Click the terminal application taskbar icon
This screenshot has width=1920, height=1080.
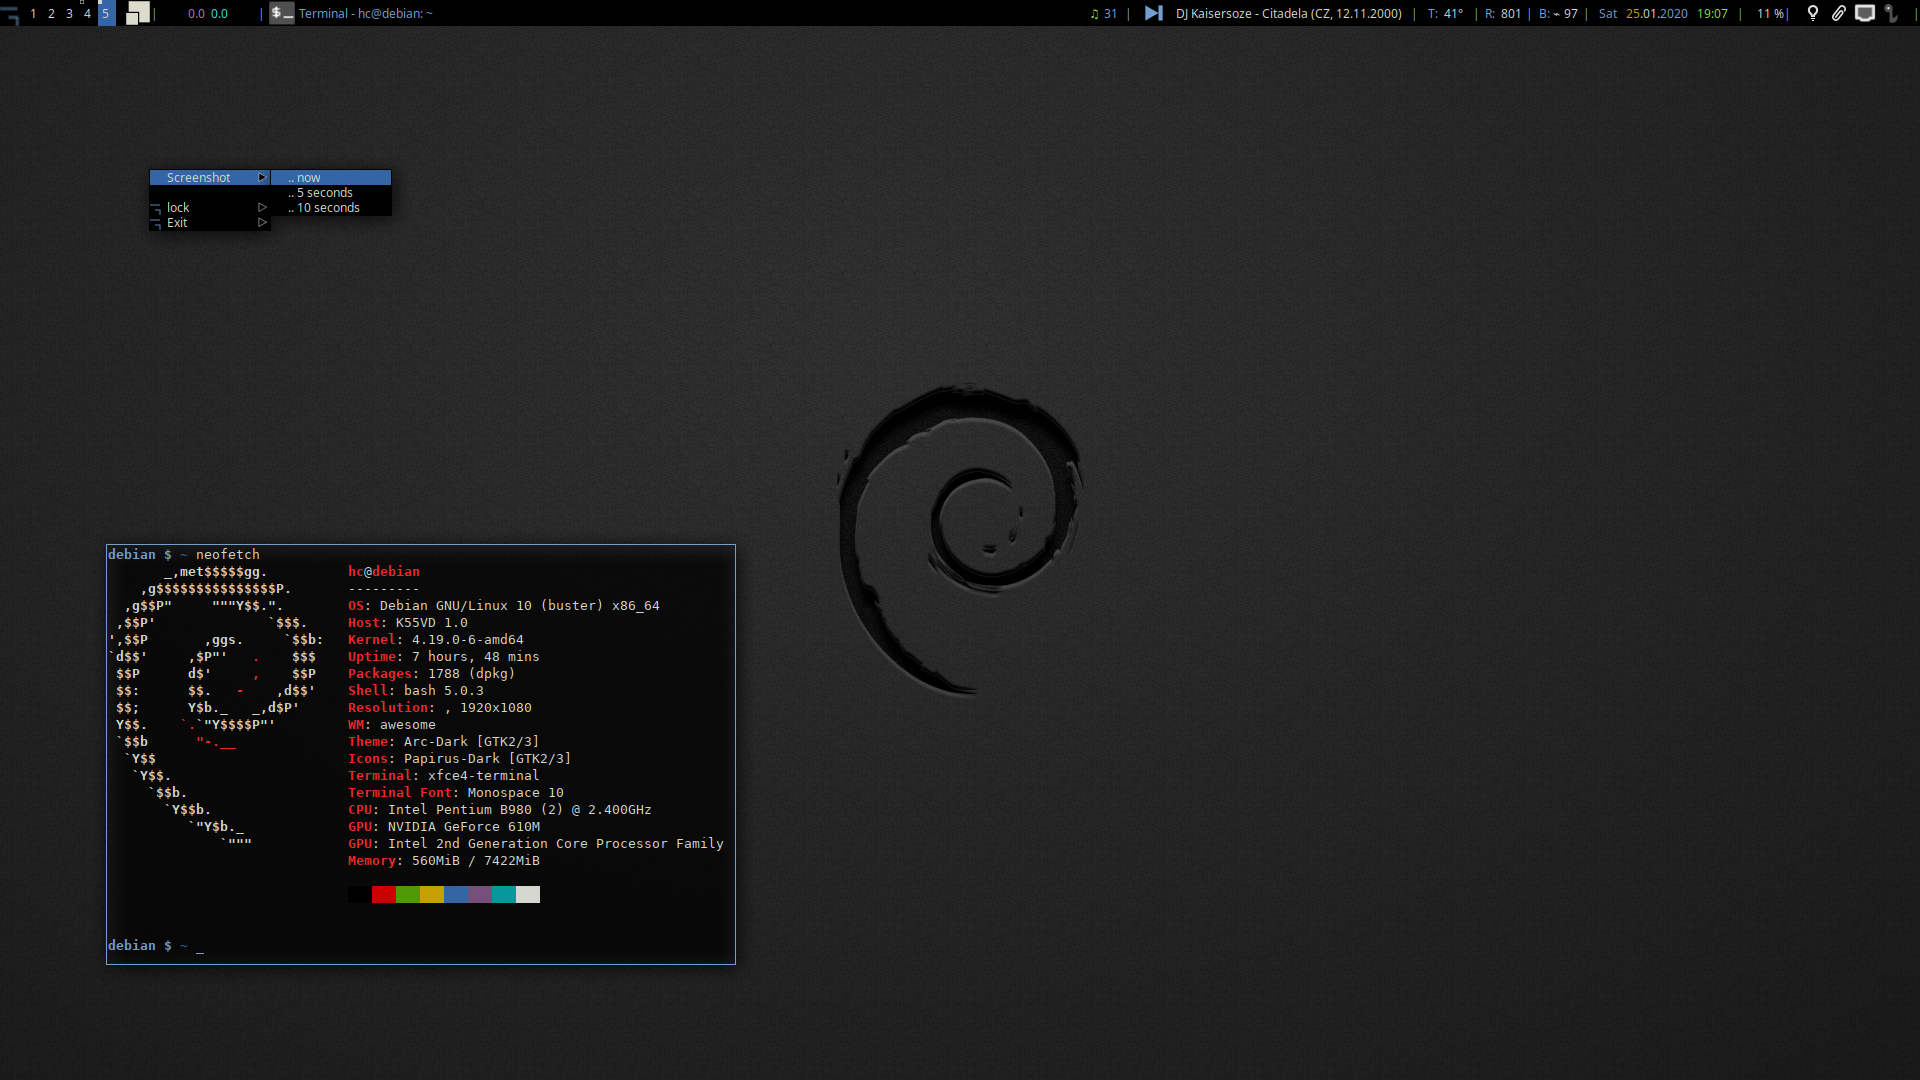point(281,13)
